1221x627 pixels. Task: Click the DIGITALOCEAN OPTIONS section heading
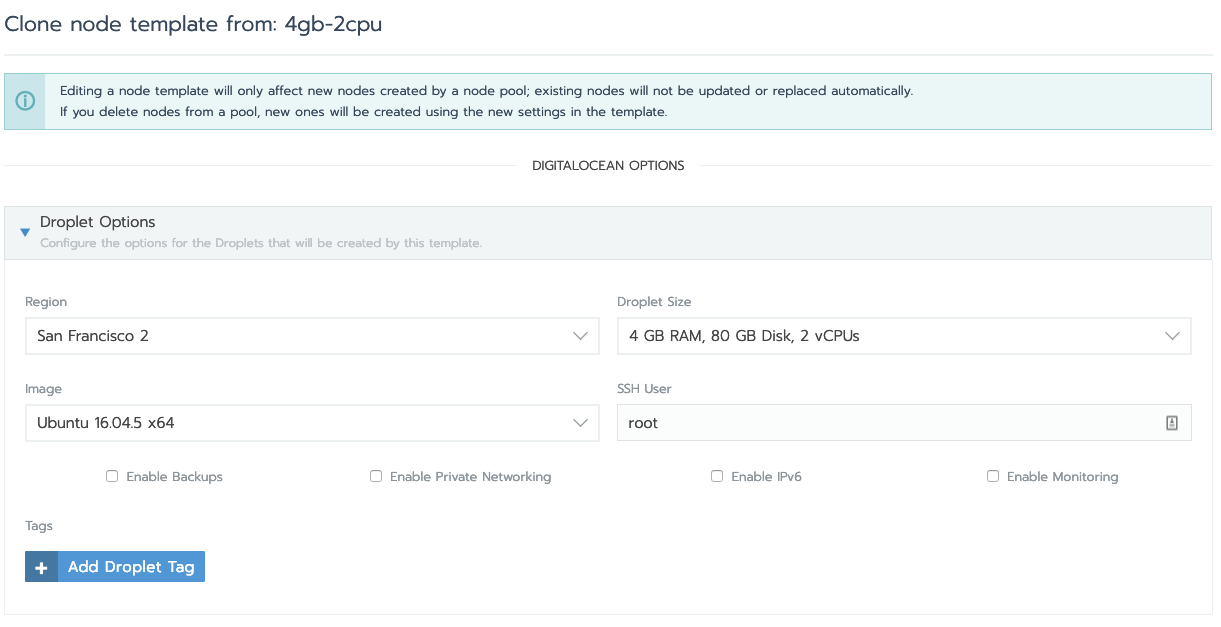coord(608,166)
